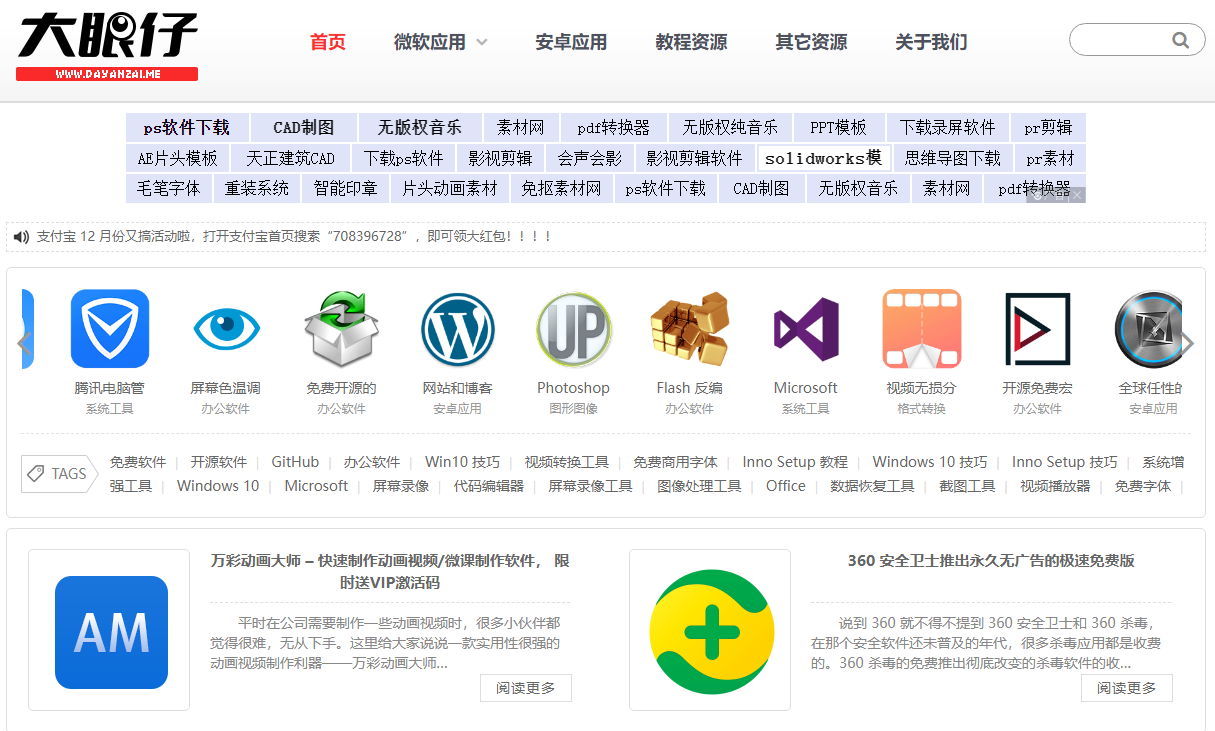Screen dimensions: 1215x731
Task: Select the Inno Setup 教程 tag
Action: point(795,462)
